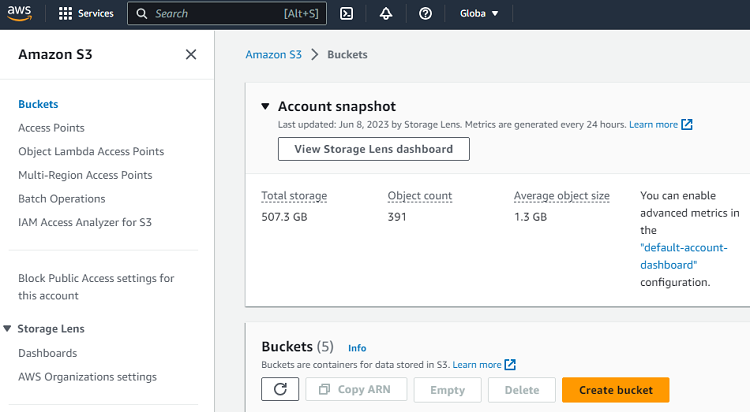Open the notifications bell
The image size is (750, 412).
(x=386, y=14)
